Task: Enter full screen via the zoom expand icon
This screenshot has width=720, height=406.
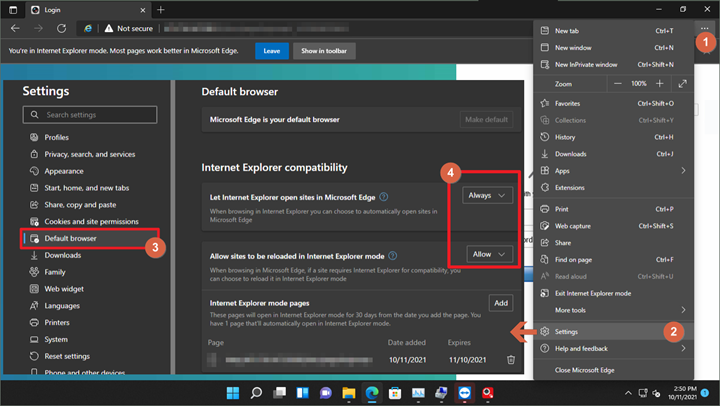Action: pyautogui.click(x=682, y=84)
